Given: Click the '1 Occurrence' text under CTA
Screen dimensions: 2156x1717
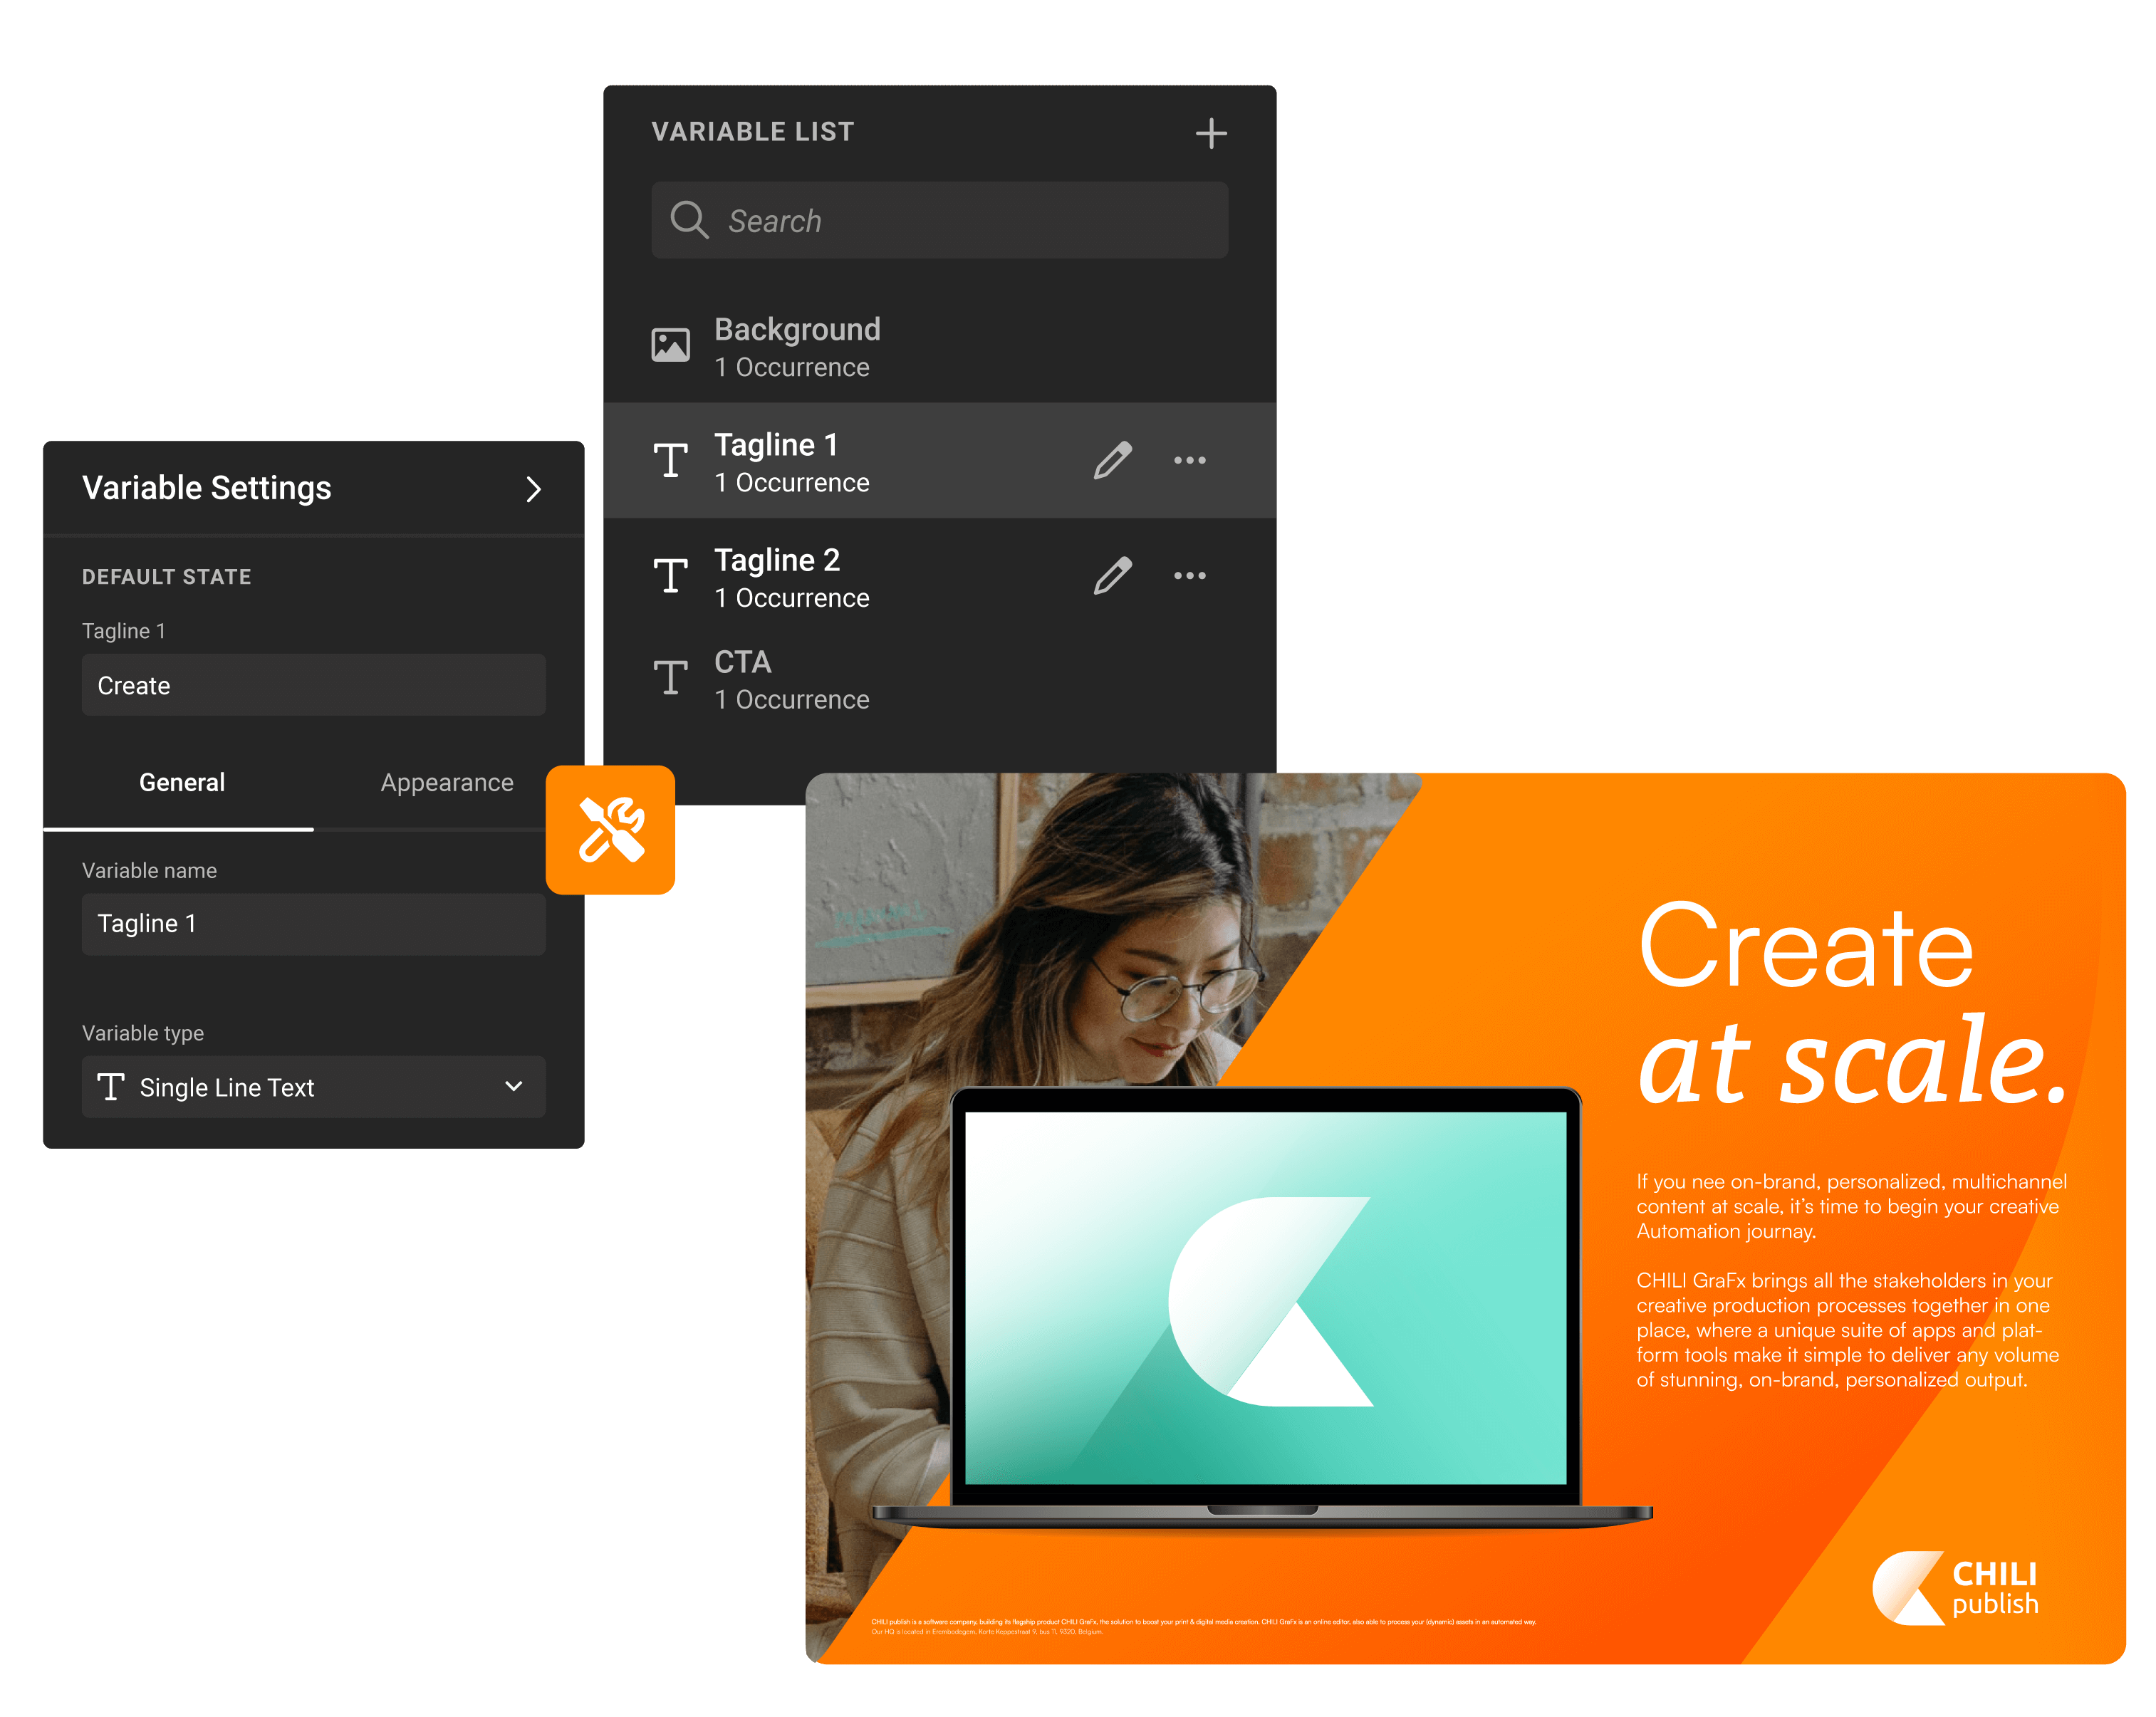Looking at the screenshot, I should point(792,700).
